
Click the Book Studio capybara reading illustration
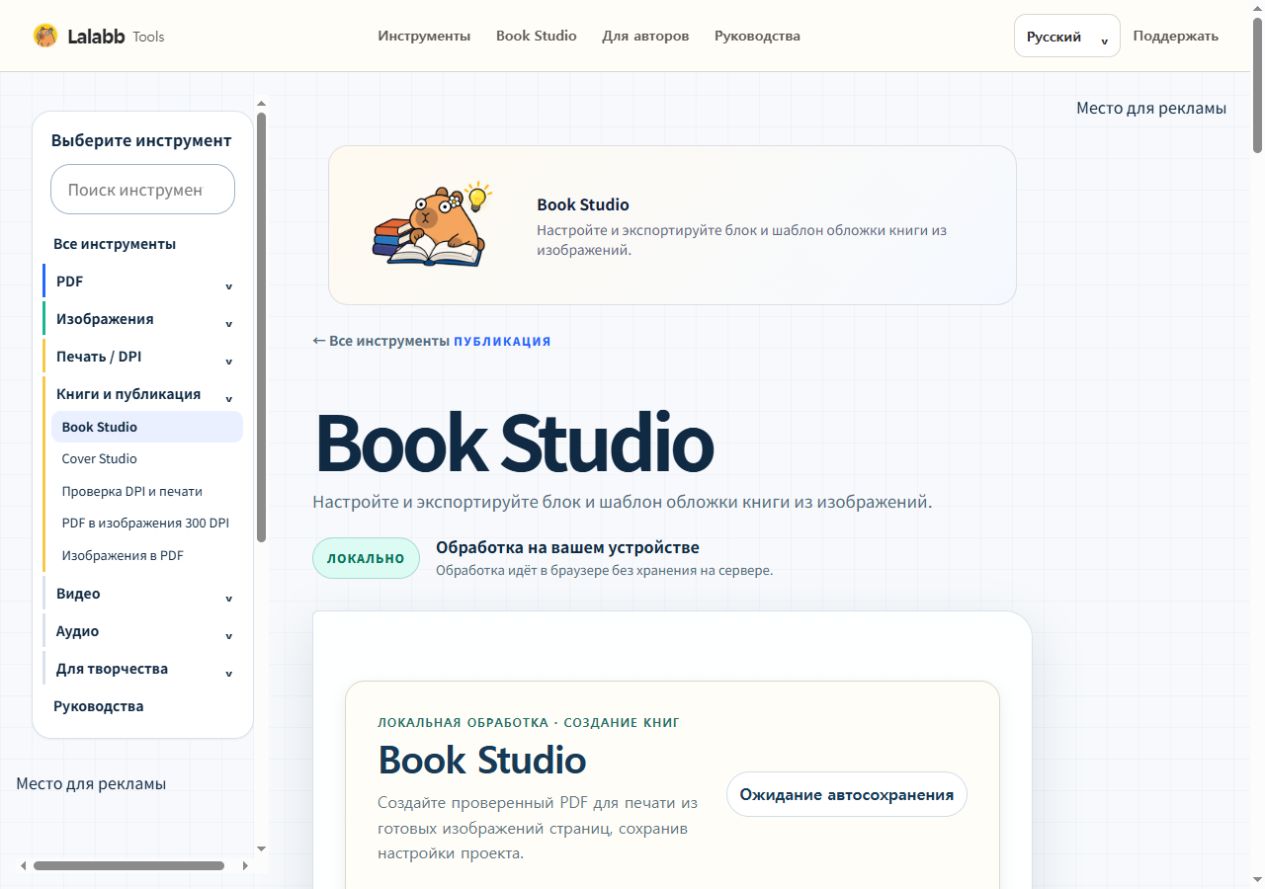pyautogui.click(x=432, y=224)
